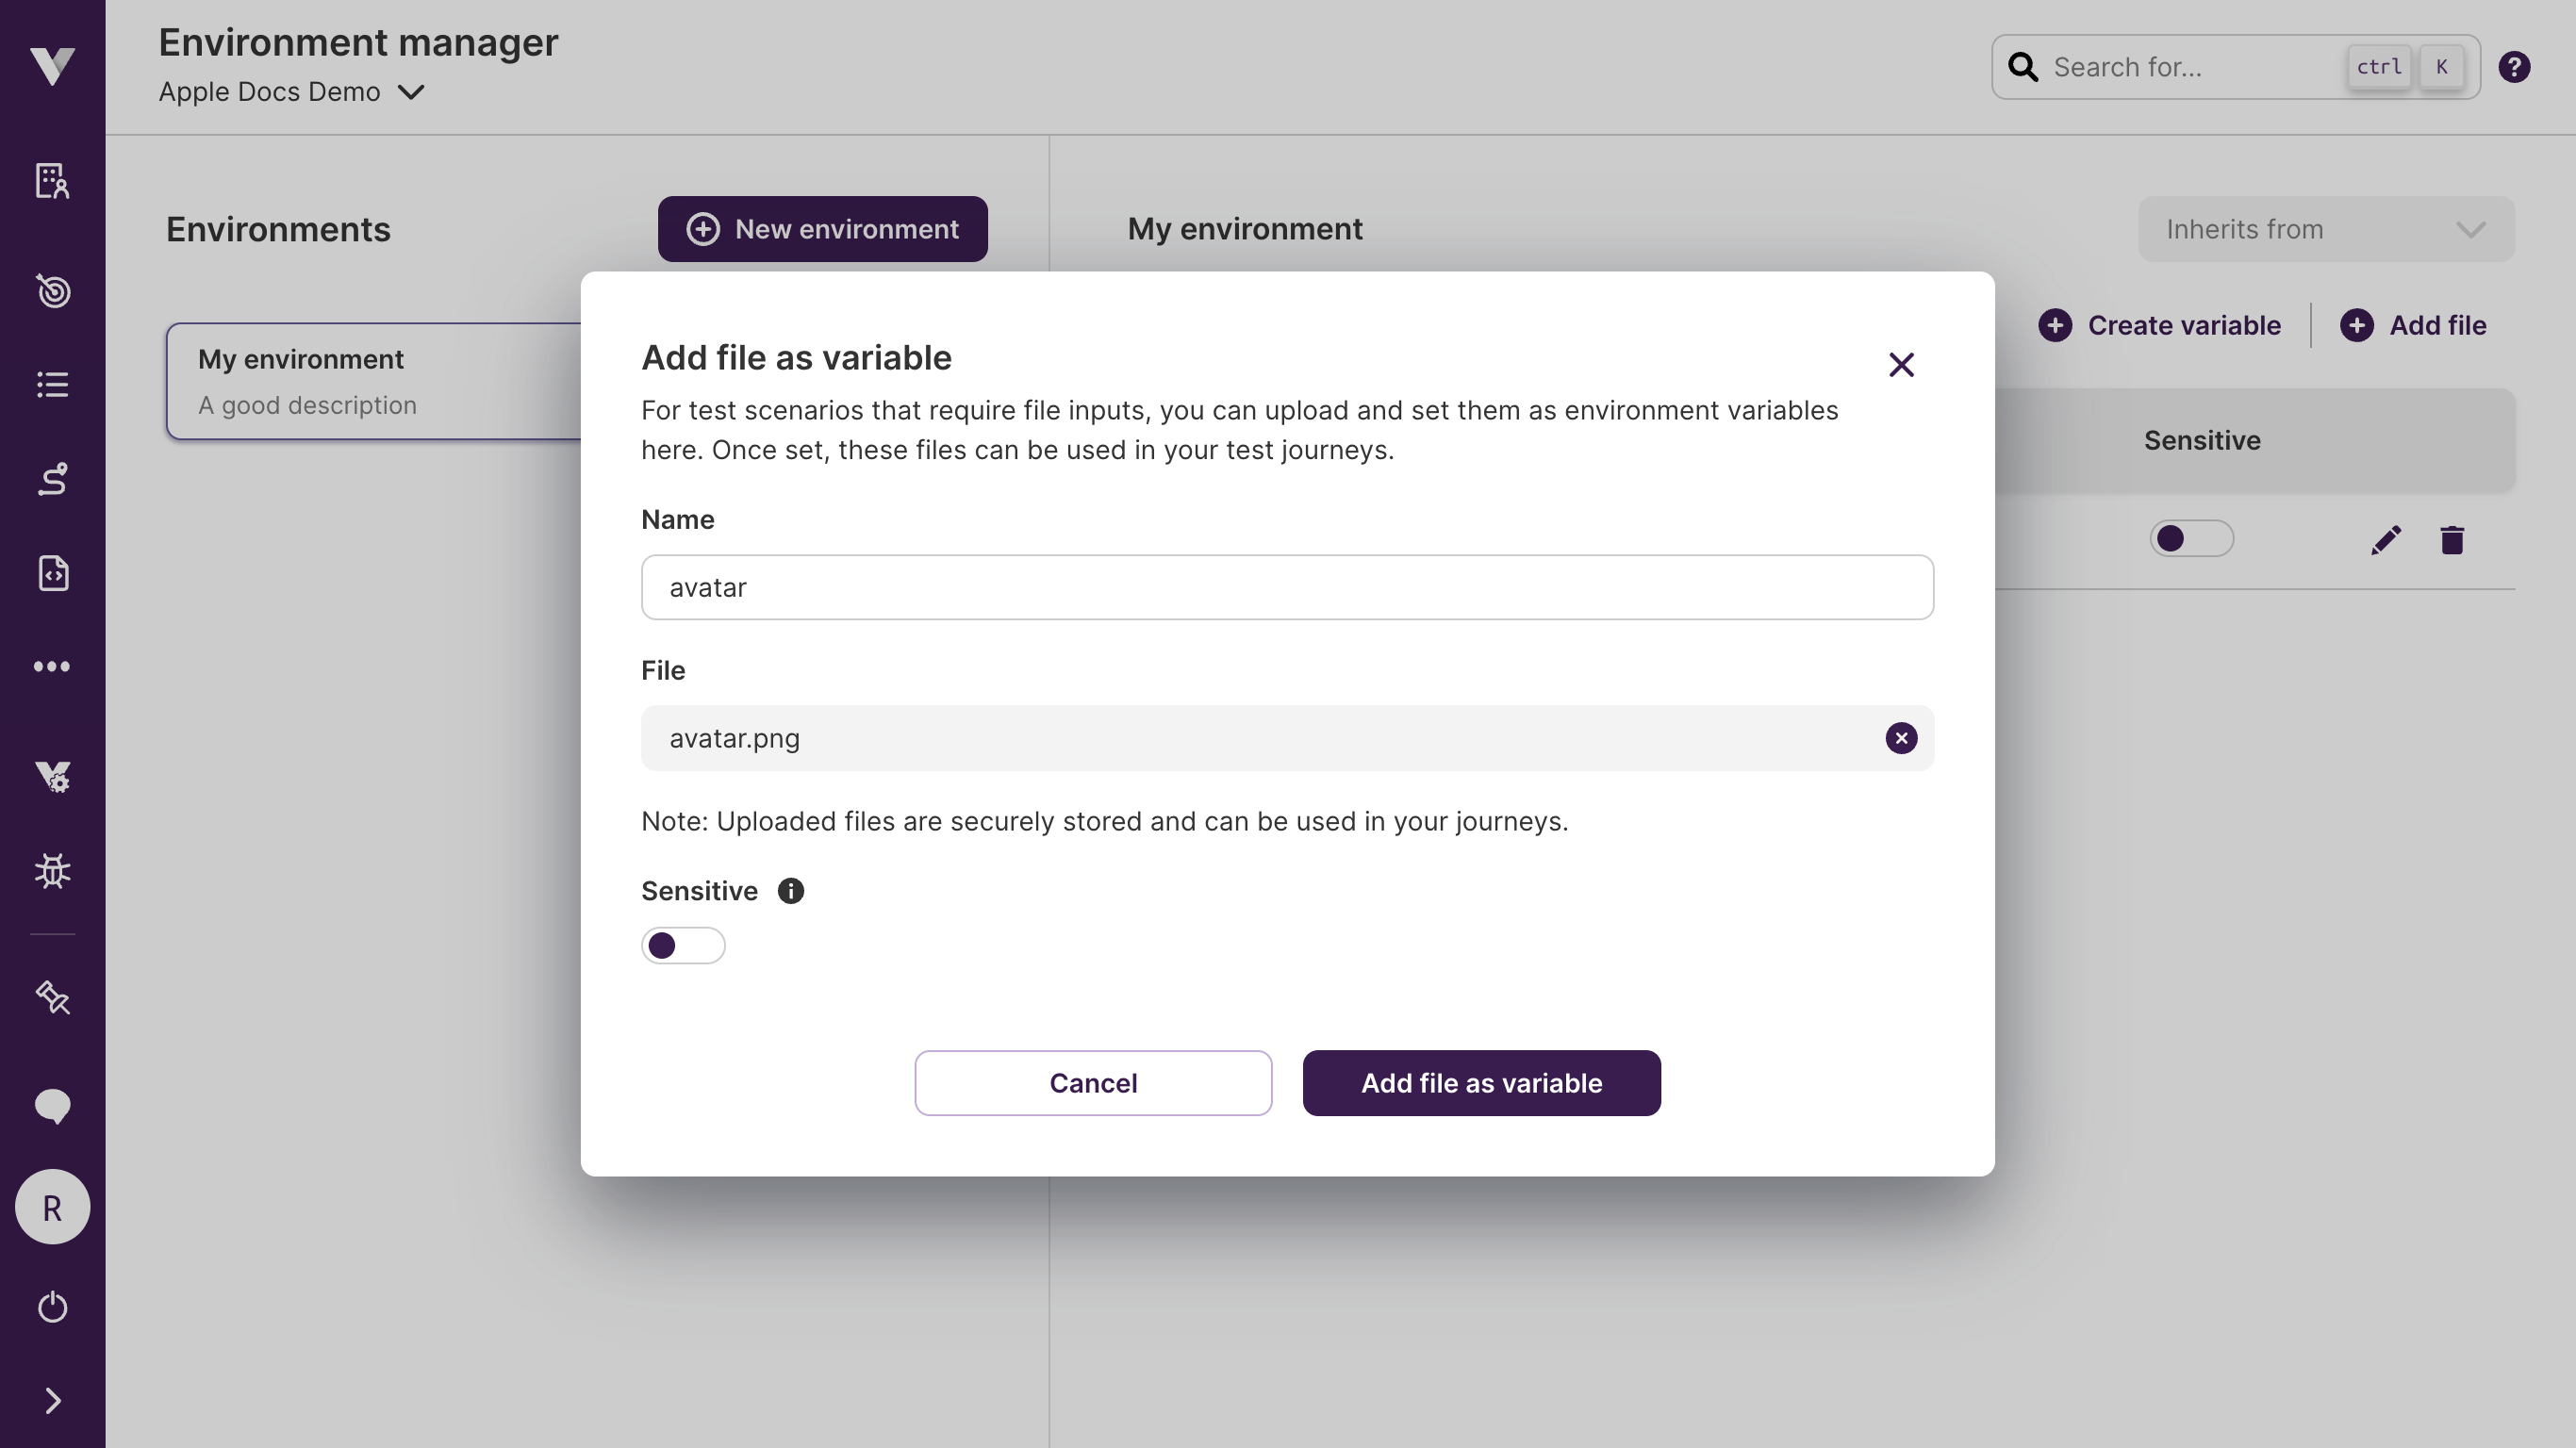Click the help question mark icon
This screenshot has width=2576, height=1448.
pos(2513,67)
